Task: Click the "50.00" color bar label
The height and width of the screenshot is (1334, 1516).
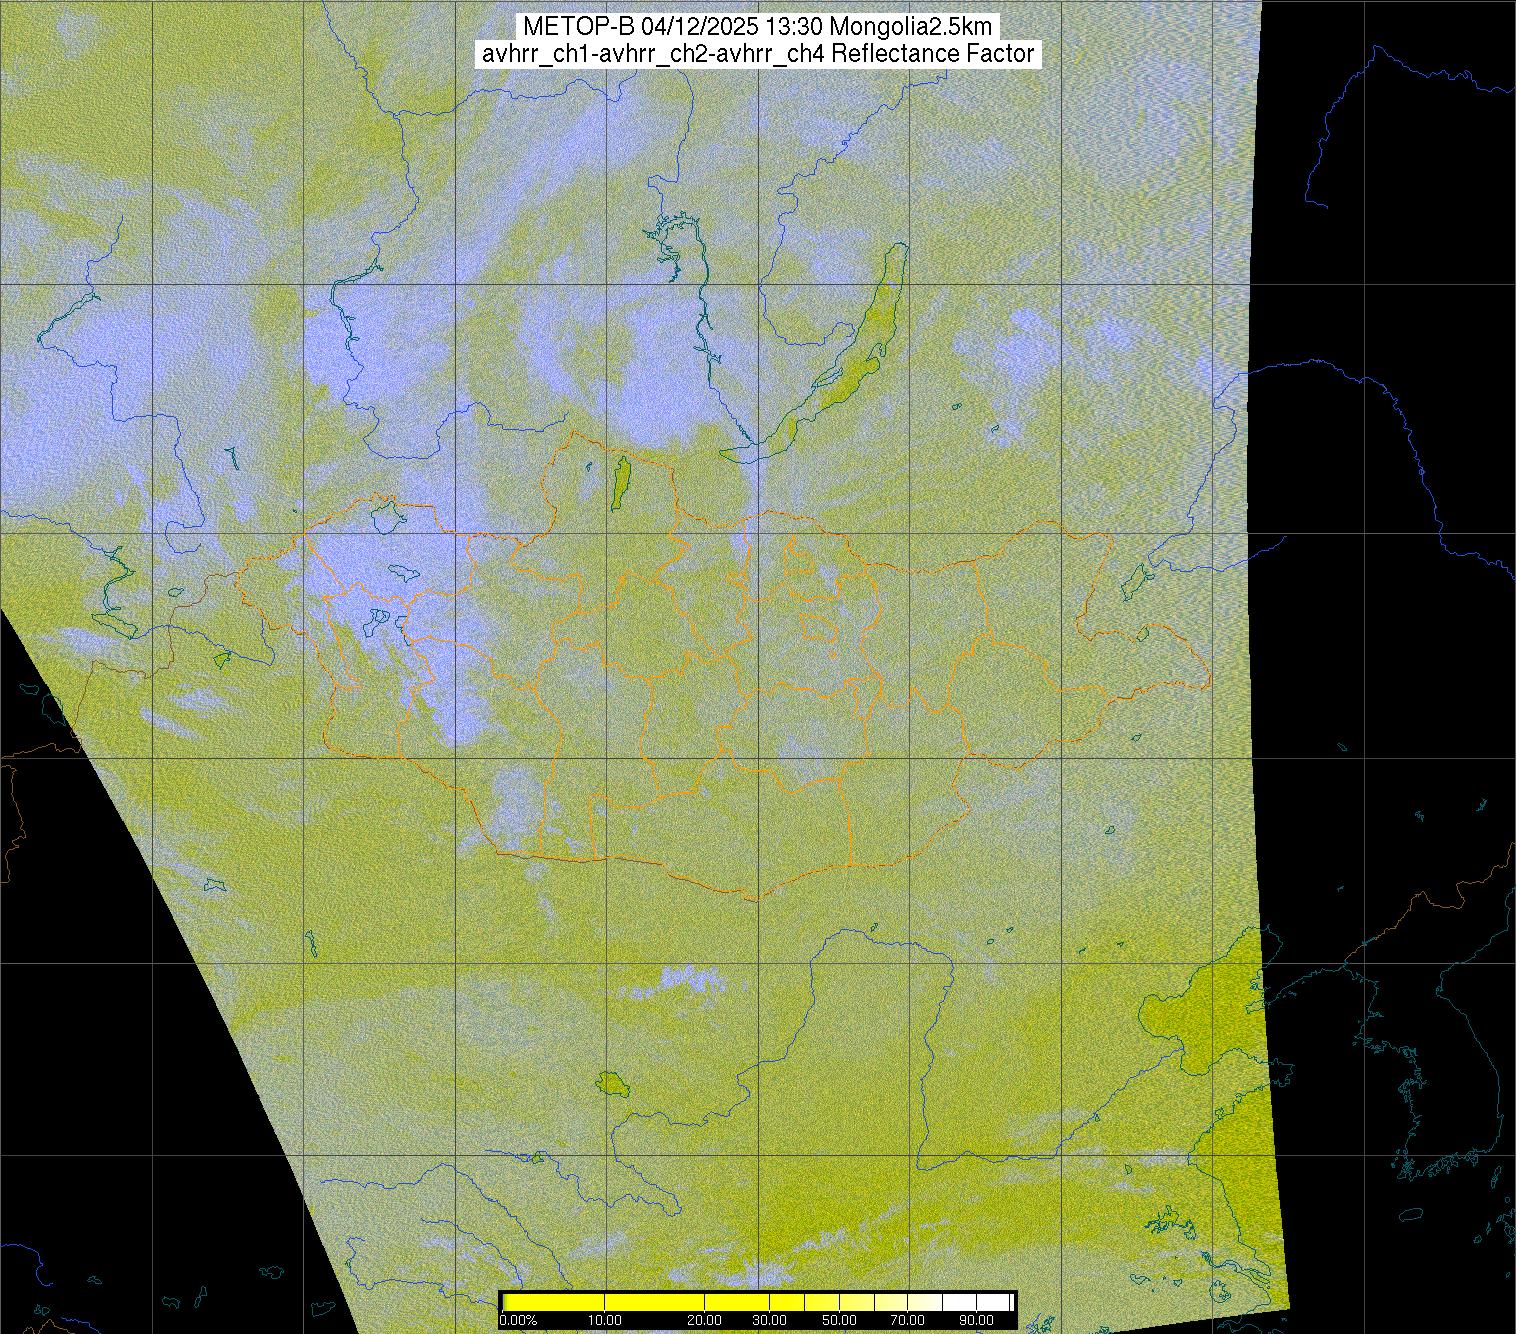Action: point(840,1320)
